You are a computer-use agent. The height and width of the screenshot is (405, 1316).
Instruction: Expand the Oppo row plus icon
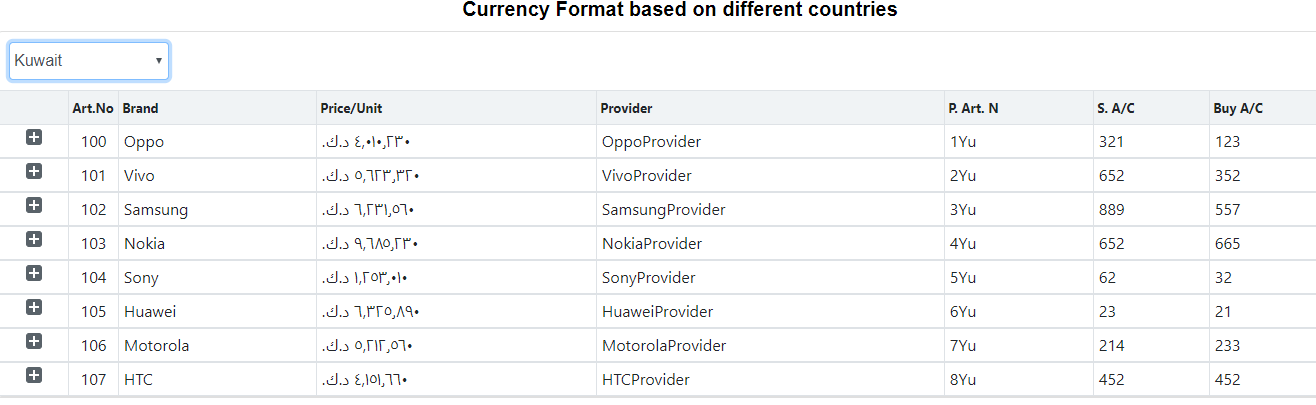point(34,137)
